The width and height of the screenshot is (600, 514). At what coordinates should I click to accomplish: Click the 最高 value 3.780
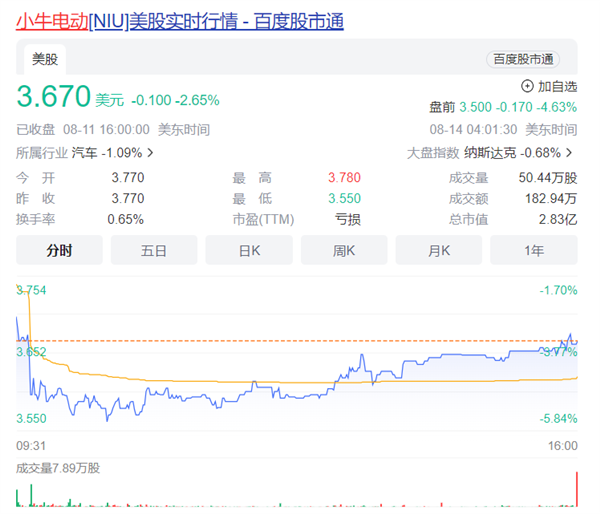(344, 178)
